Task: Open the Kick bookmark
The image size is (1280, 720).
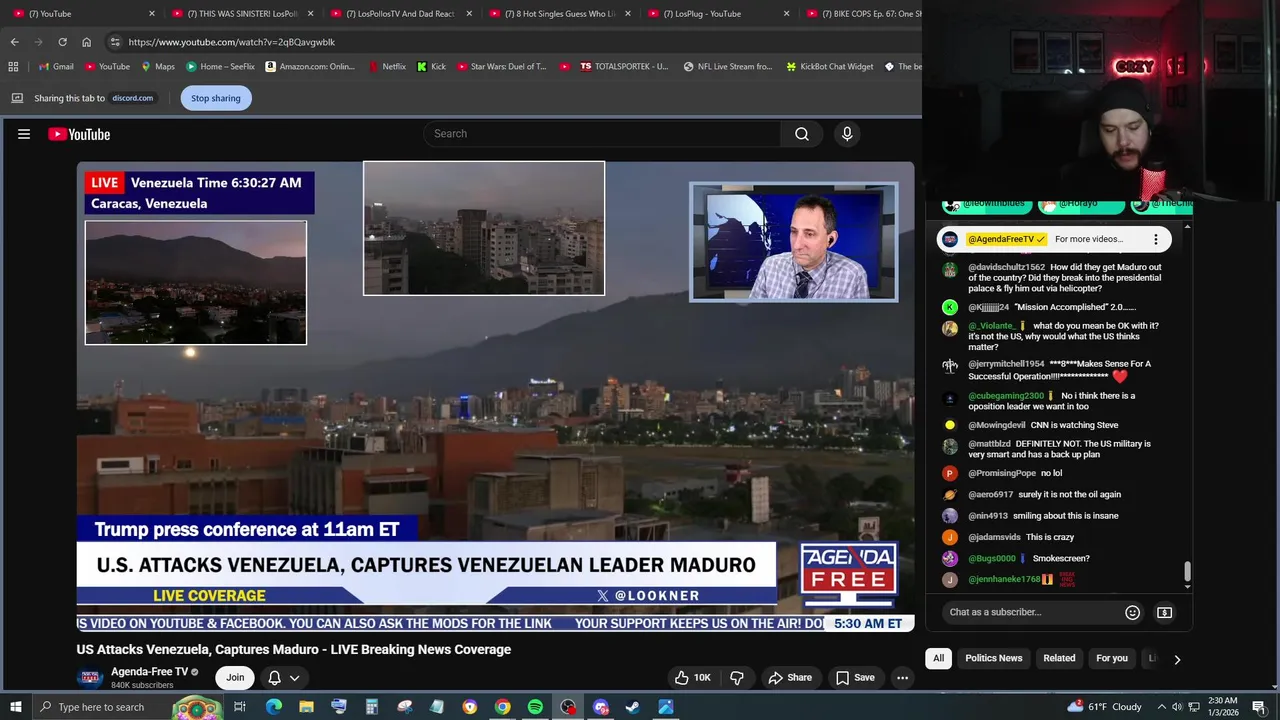Action: (x=431, y=67)
